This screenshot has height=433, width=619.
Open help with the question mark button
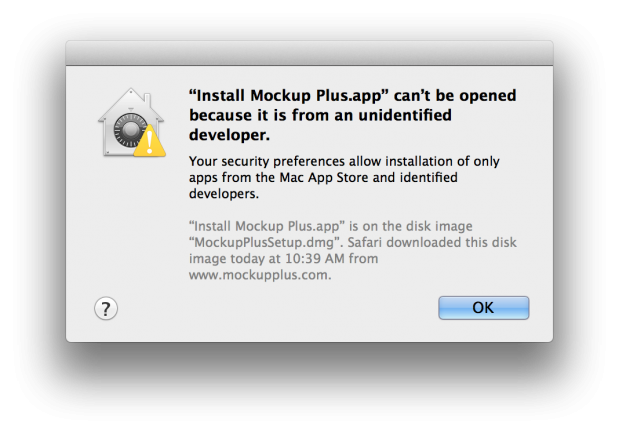click(106, 308)
